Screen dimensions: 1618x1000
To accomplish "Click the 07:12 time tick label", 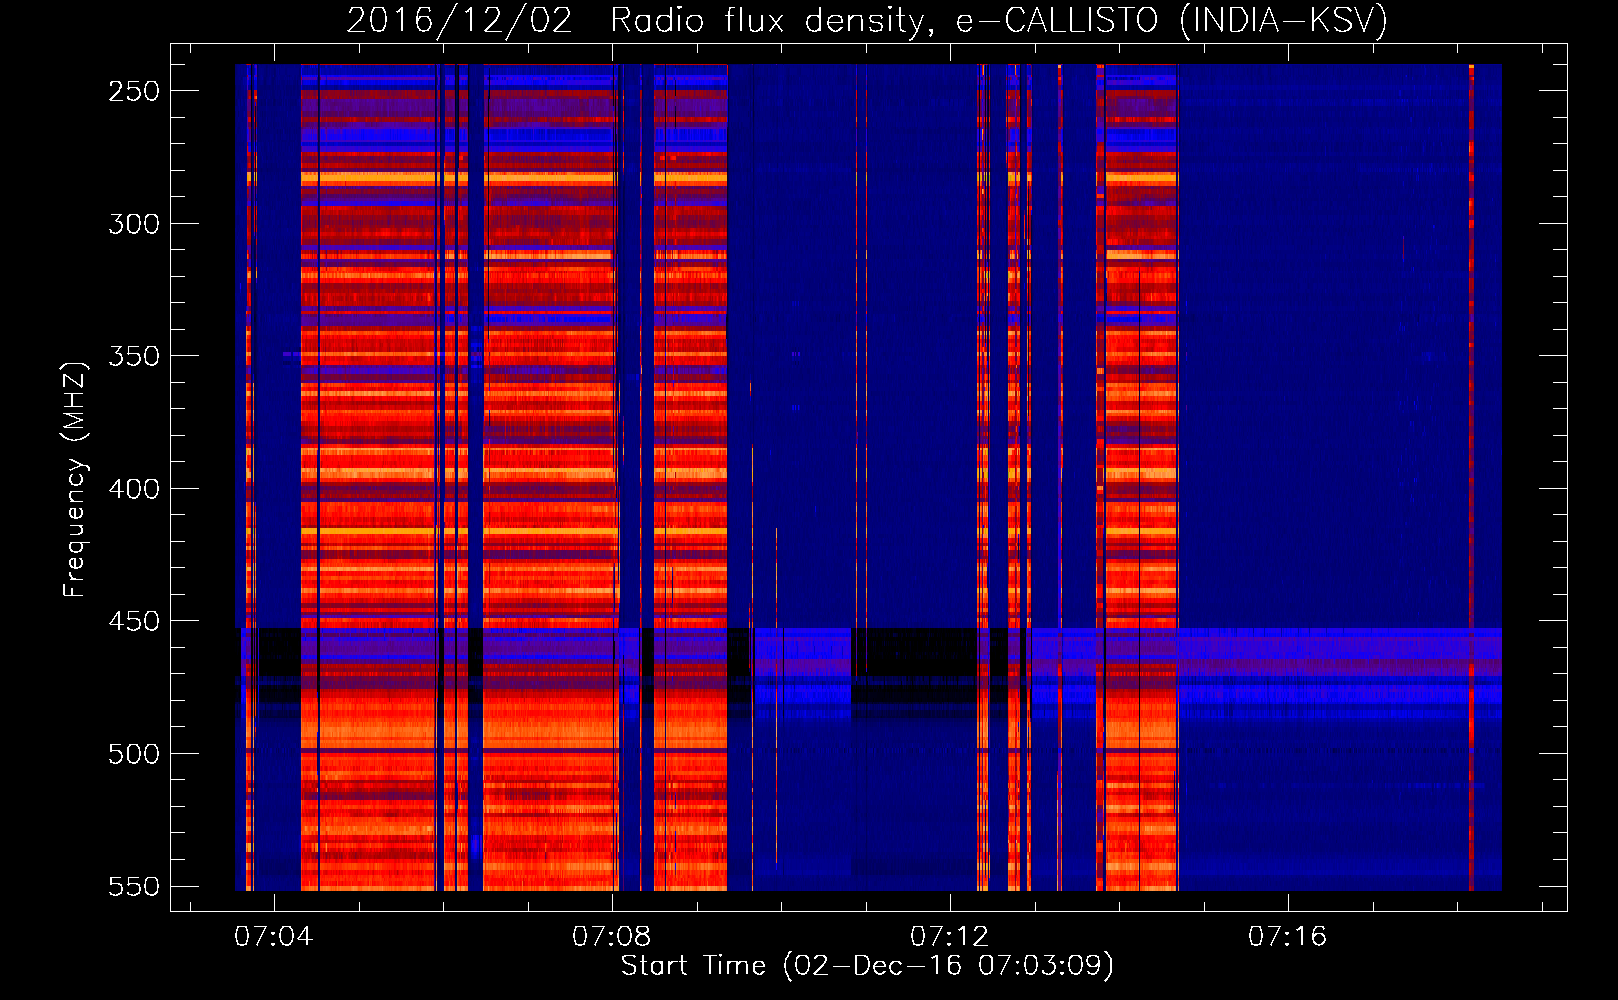I will (949, 936).
